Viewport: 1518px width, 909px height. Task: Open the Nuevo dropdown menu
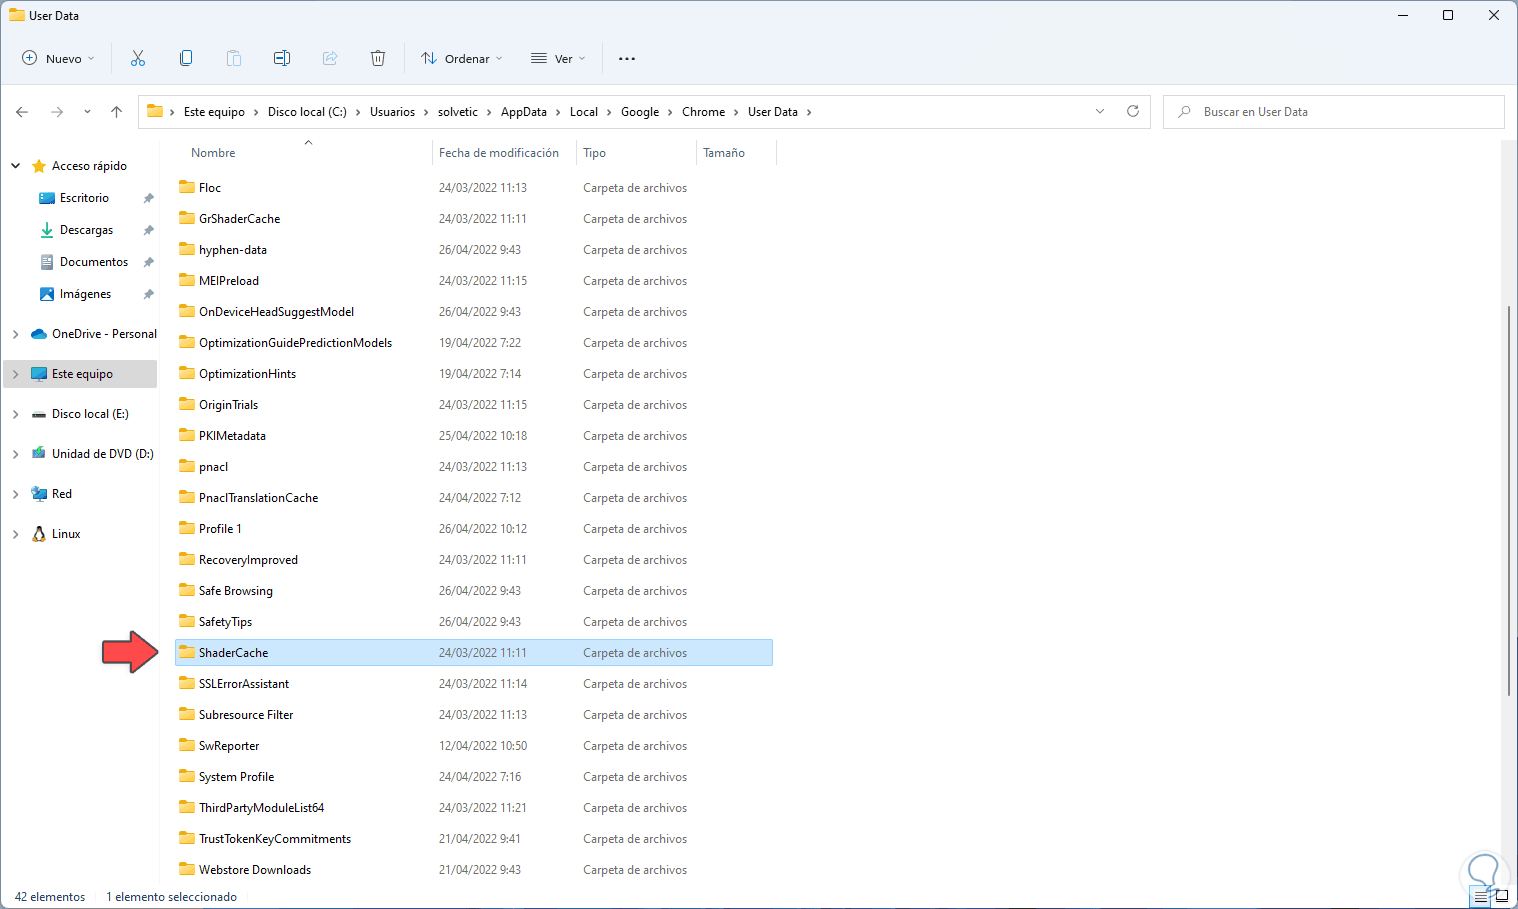pos(59,59)
